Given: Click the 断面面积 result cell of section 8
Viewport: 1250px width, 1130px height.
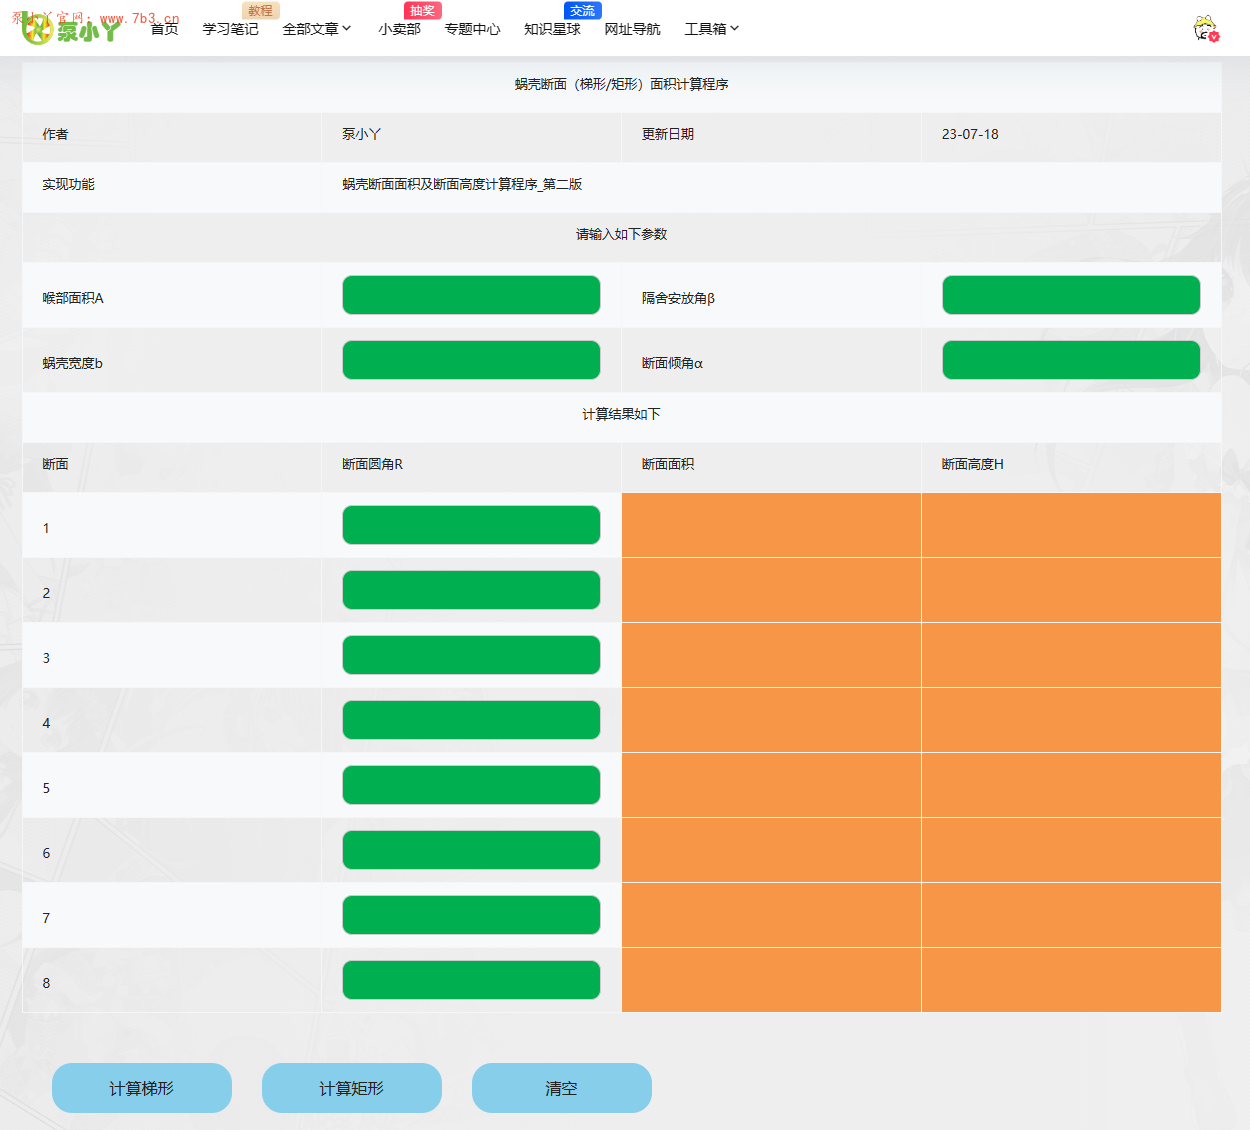Looking at the screenshot, I should pos(771,980).
